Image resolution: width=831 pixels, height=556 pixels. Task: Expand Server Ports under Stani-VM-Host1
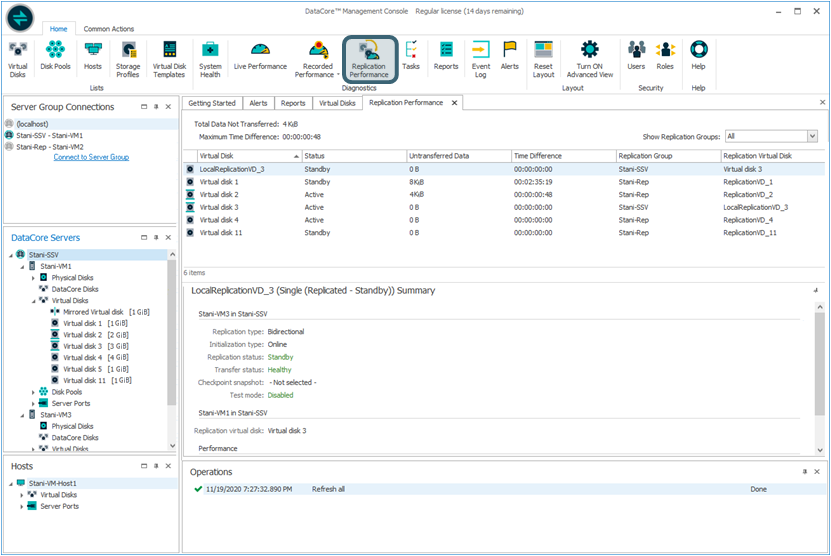22,507
